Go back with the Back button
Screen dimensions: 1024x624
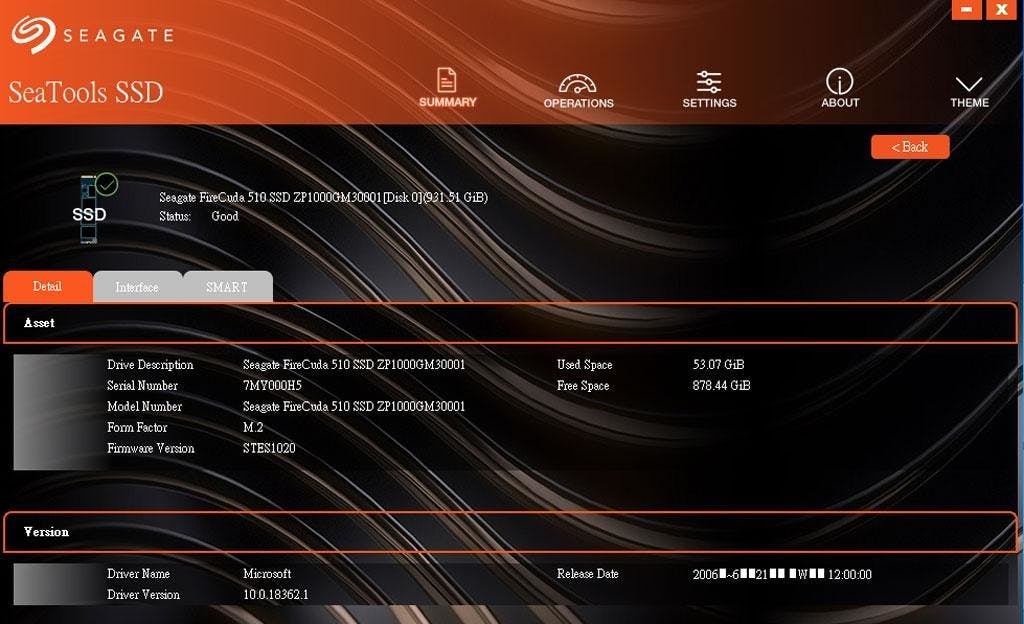[910, 147]
